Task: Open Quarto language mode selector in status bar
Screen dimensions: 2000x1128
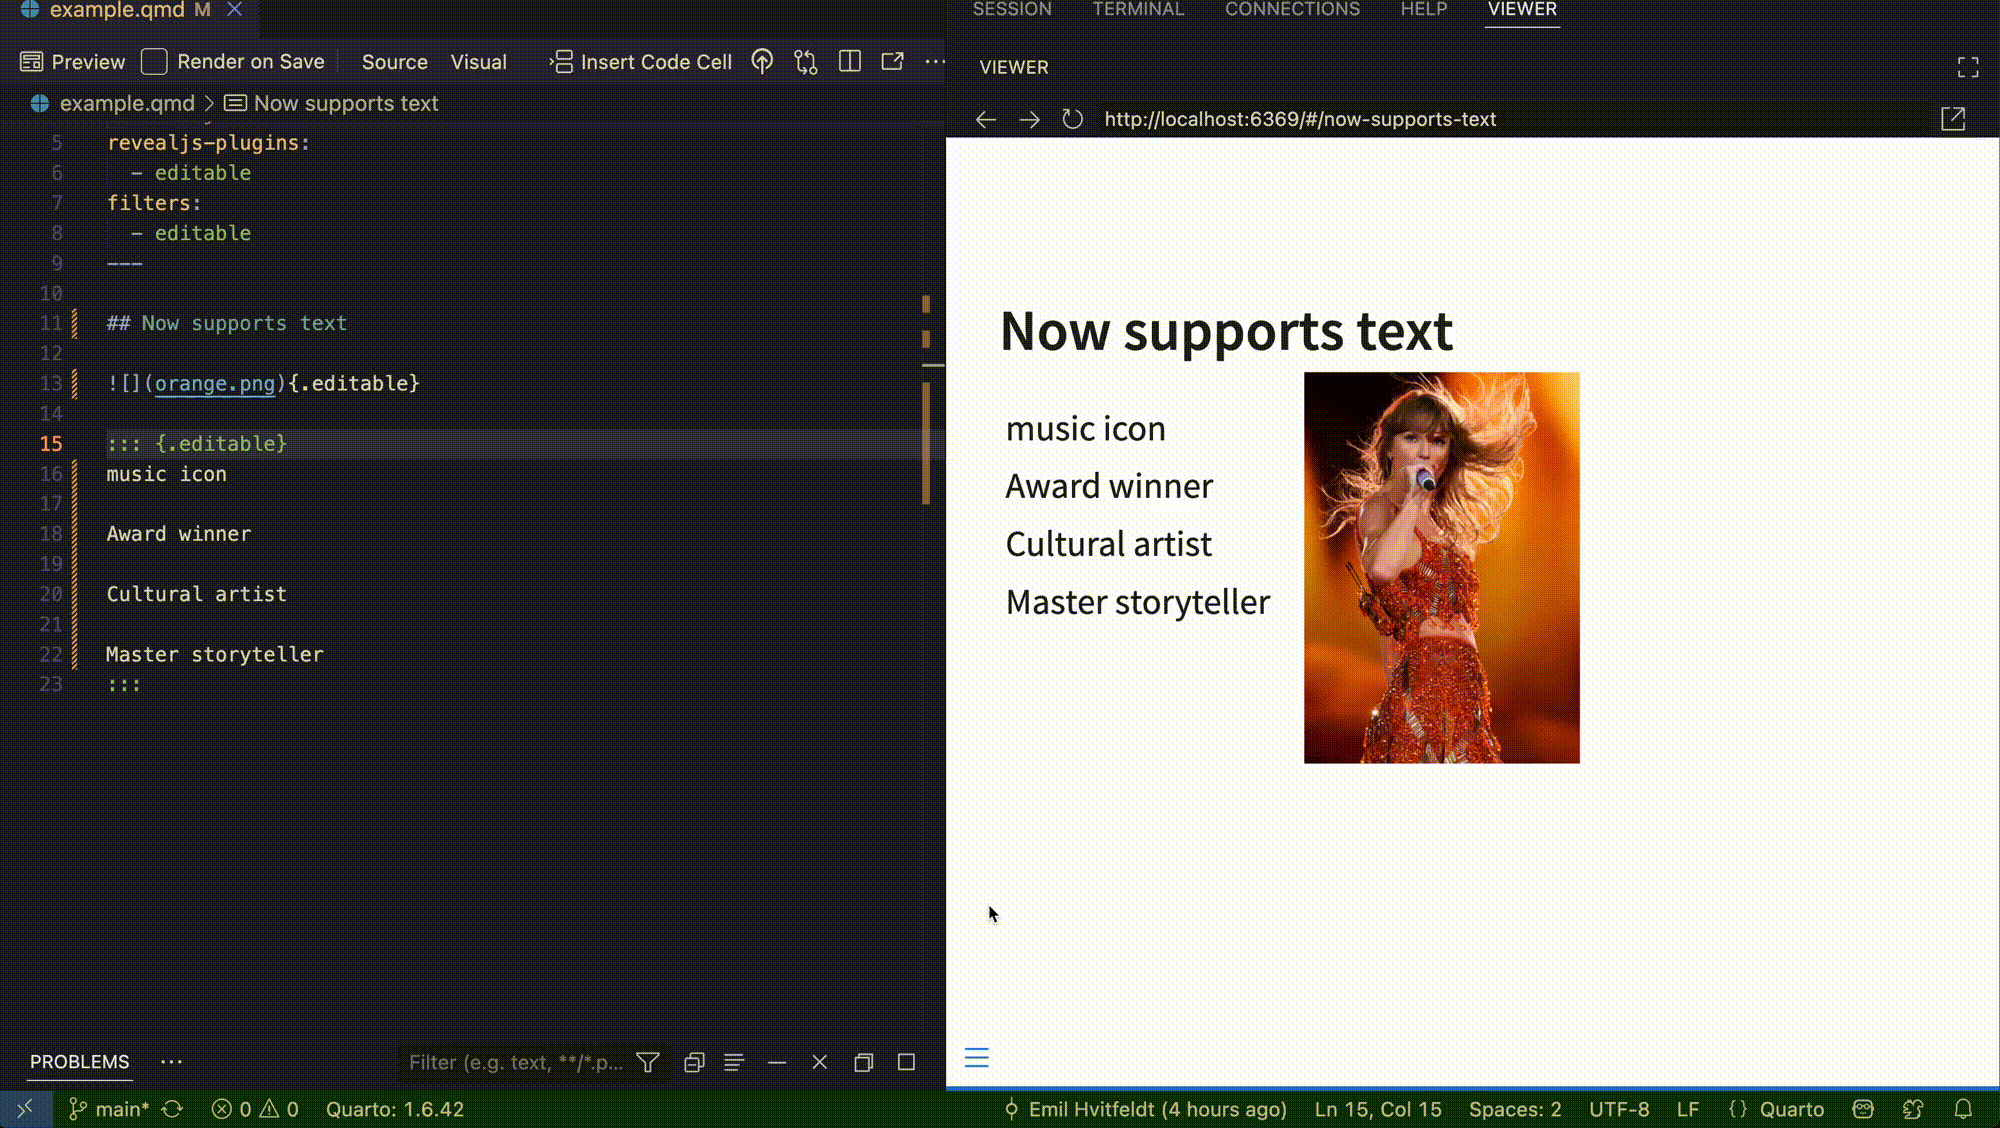Action: 1791,1109
